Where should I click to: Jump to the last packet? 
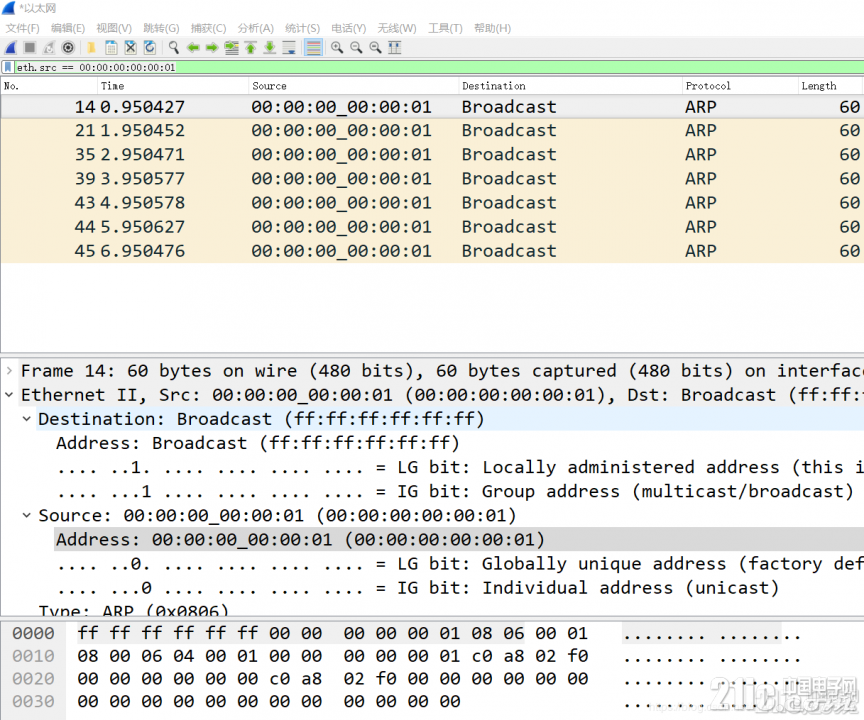coord(269,48)
